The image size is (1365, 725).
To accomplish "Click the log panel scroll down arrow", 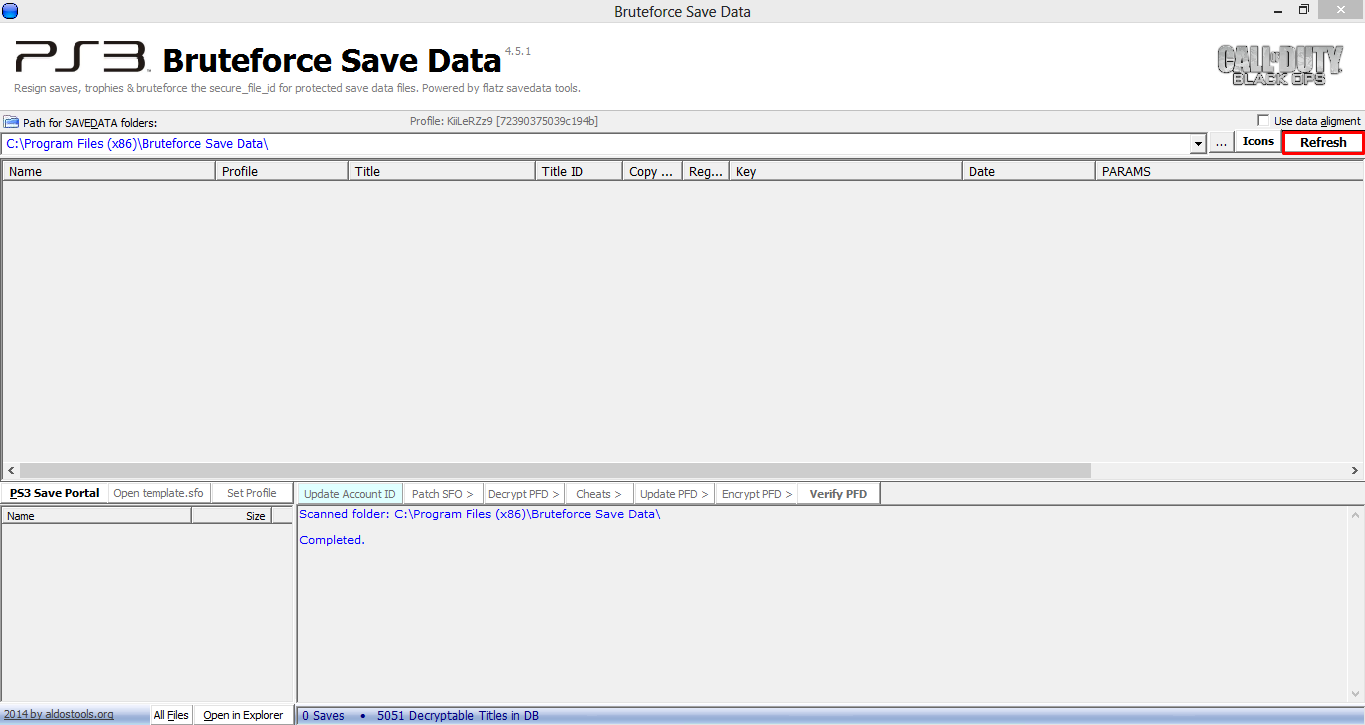I will tap(1354, 694).
